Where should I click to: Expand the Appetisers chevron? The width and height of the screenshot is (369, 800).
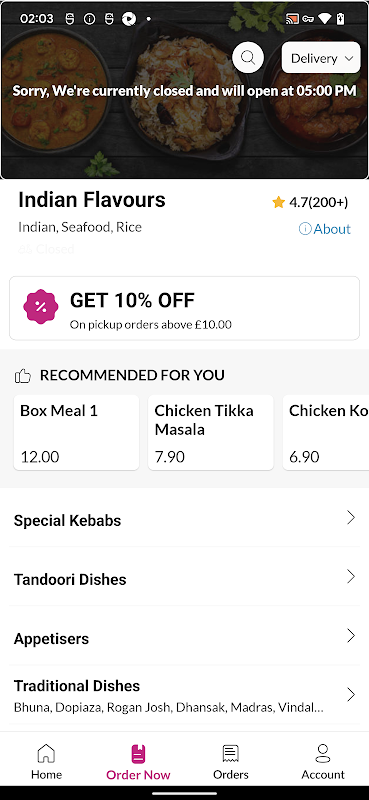tap(351, 636)
